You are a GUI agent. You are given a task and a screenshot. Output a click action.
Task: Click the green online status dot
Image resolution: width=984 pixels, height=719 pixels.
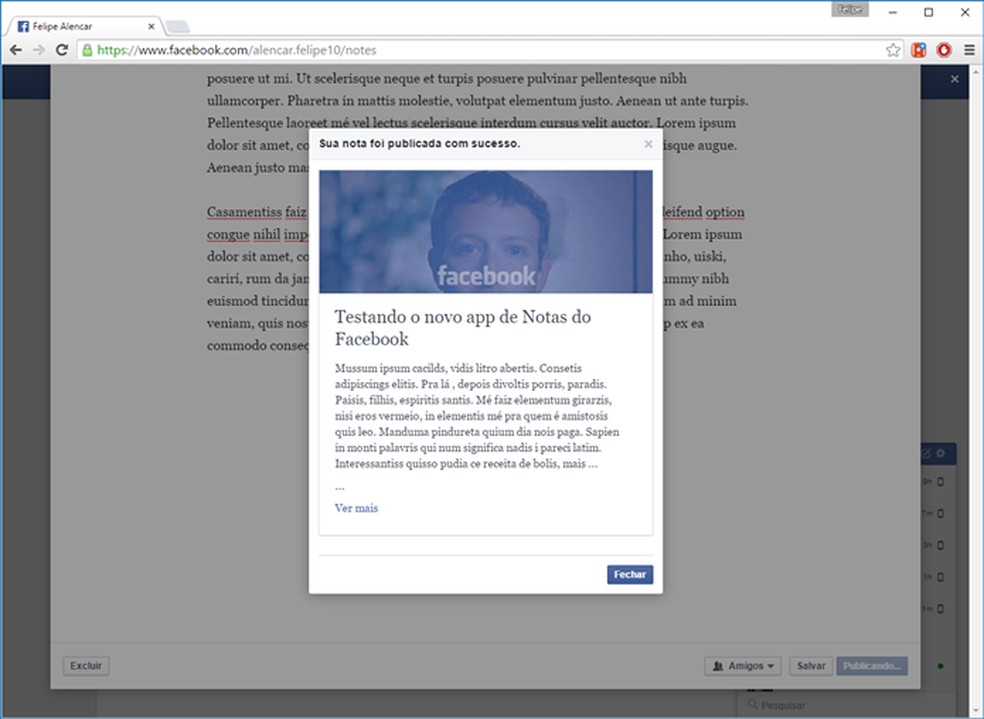point(940,666)
